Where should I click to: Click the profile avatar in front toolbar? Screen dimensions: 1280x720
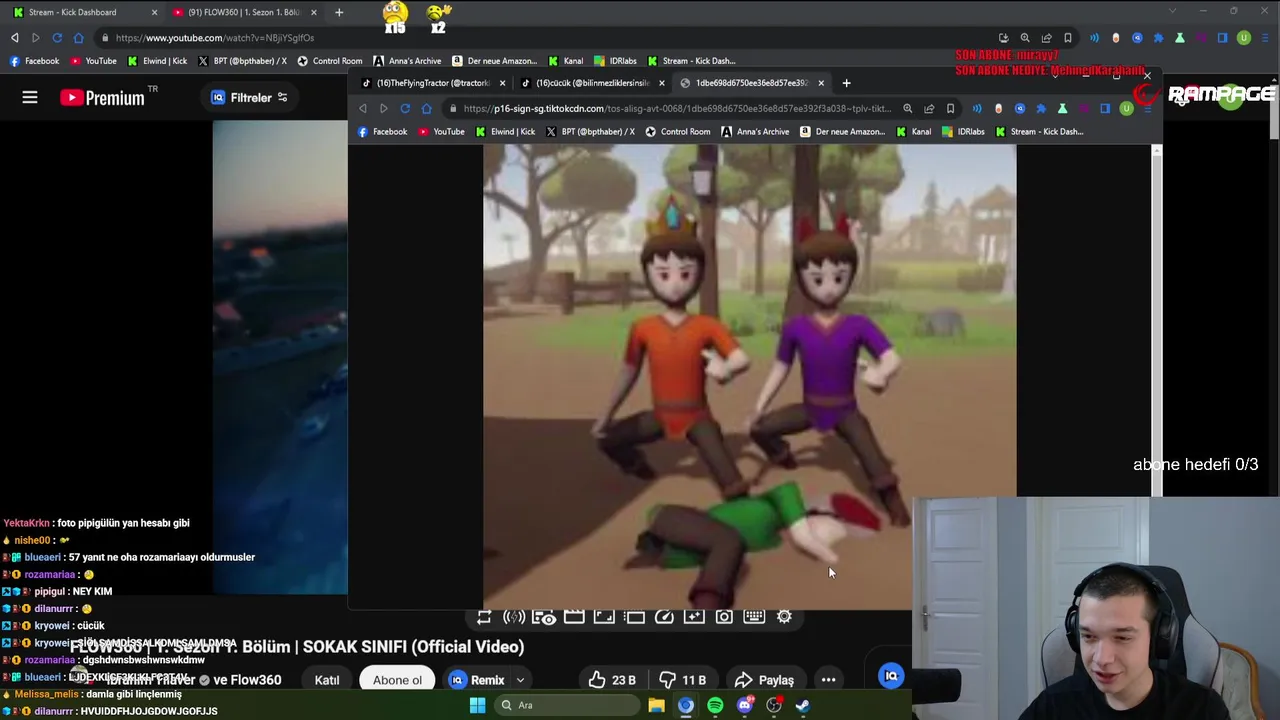(x=1126, y=108)
